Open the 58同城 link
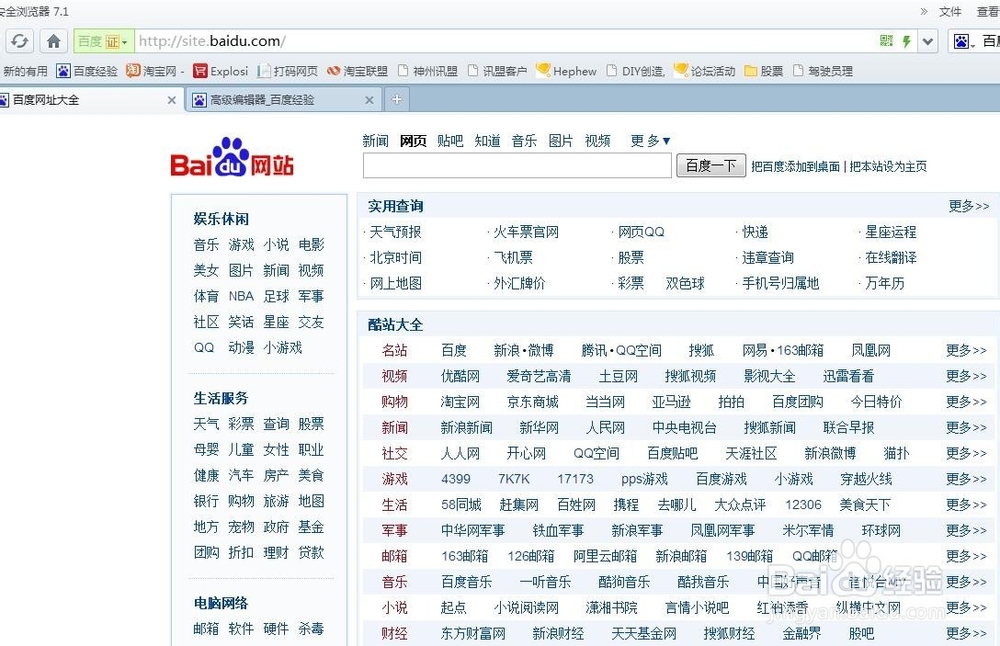1000x646 pixels. tap(461, 505)
